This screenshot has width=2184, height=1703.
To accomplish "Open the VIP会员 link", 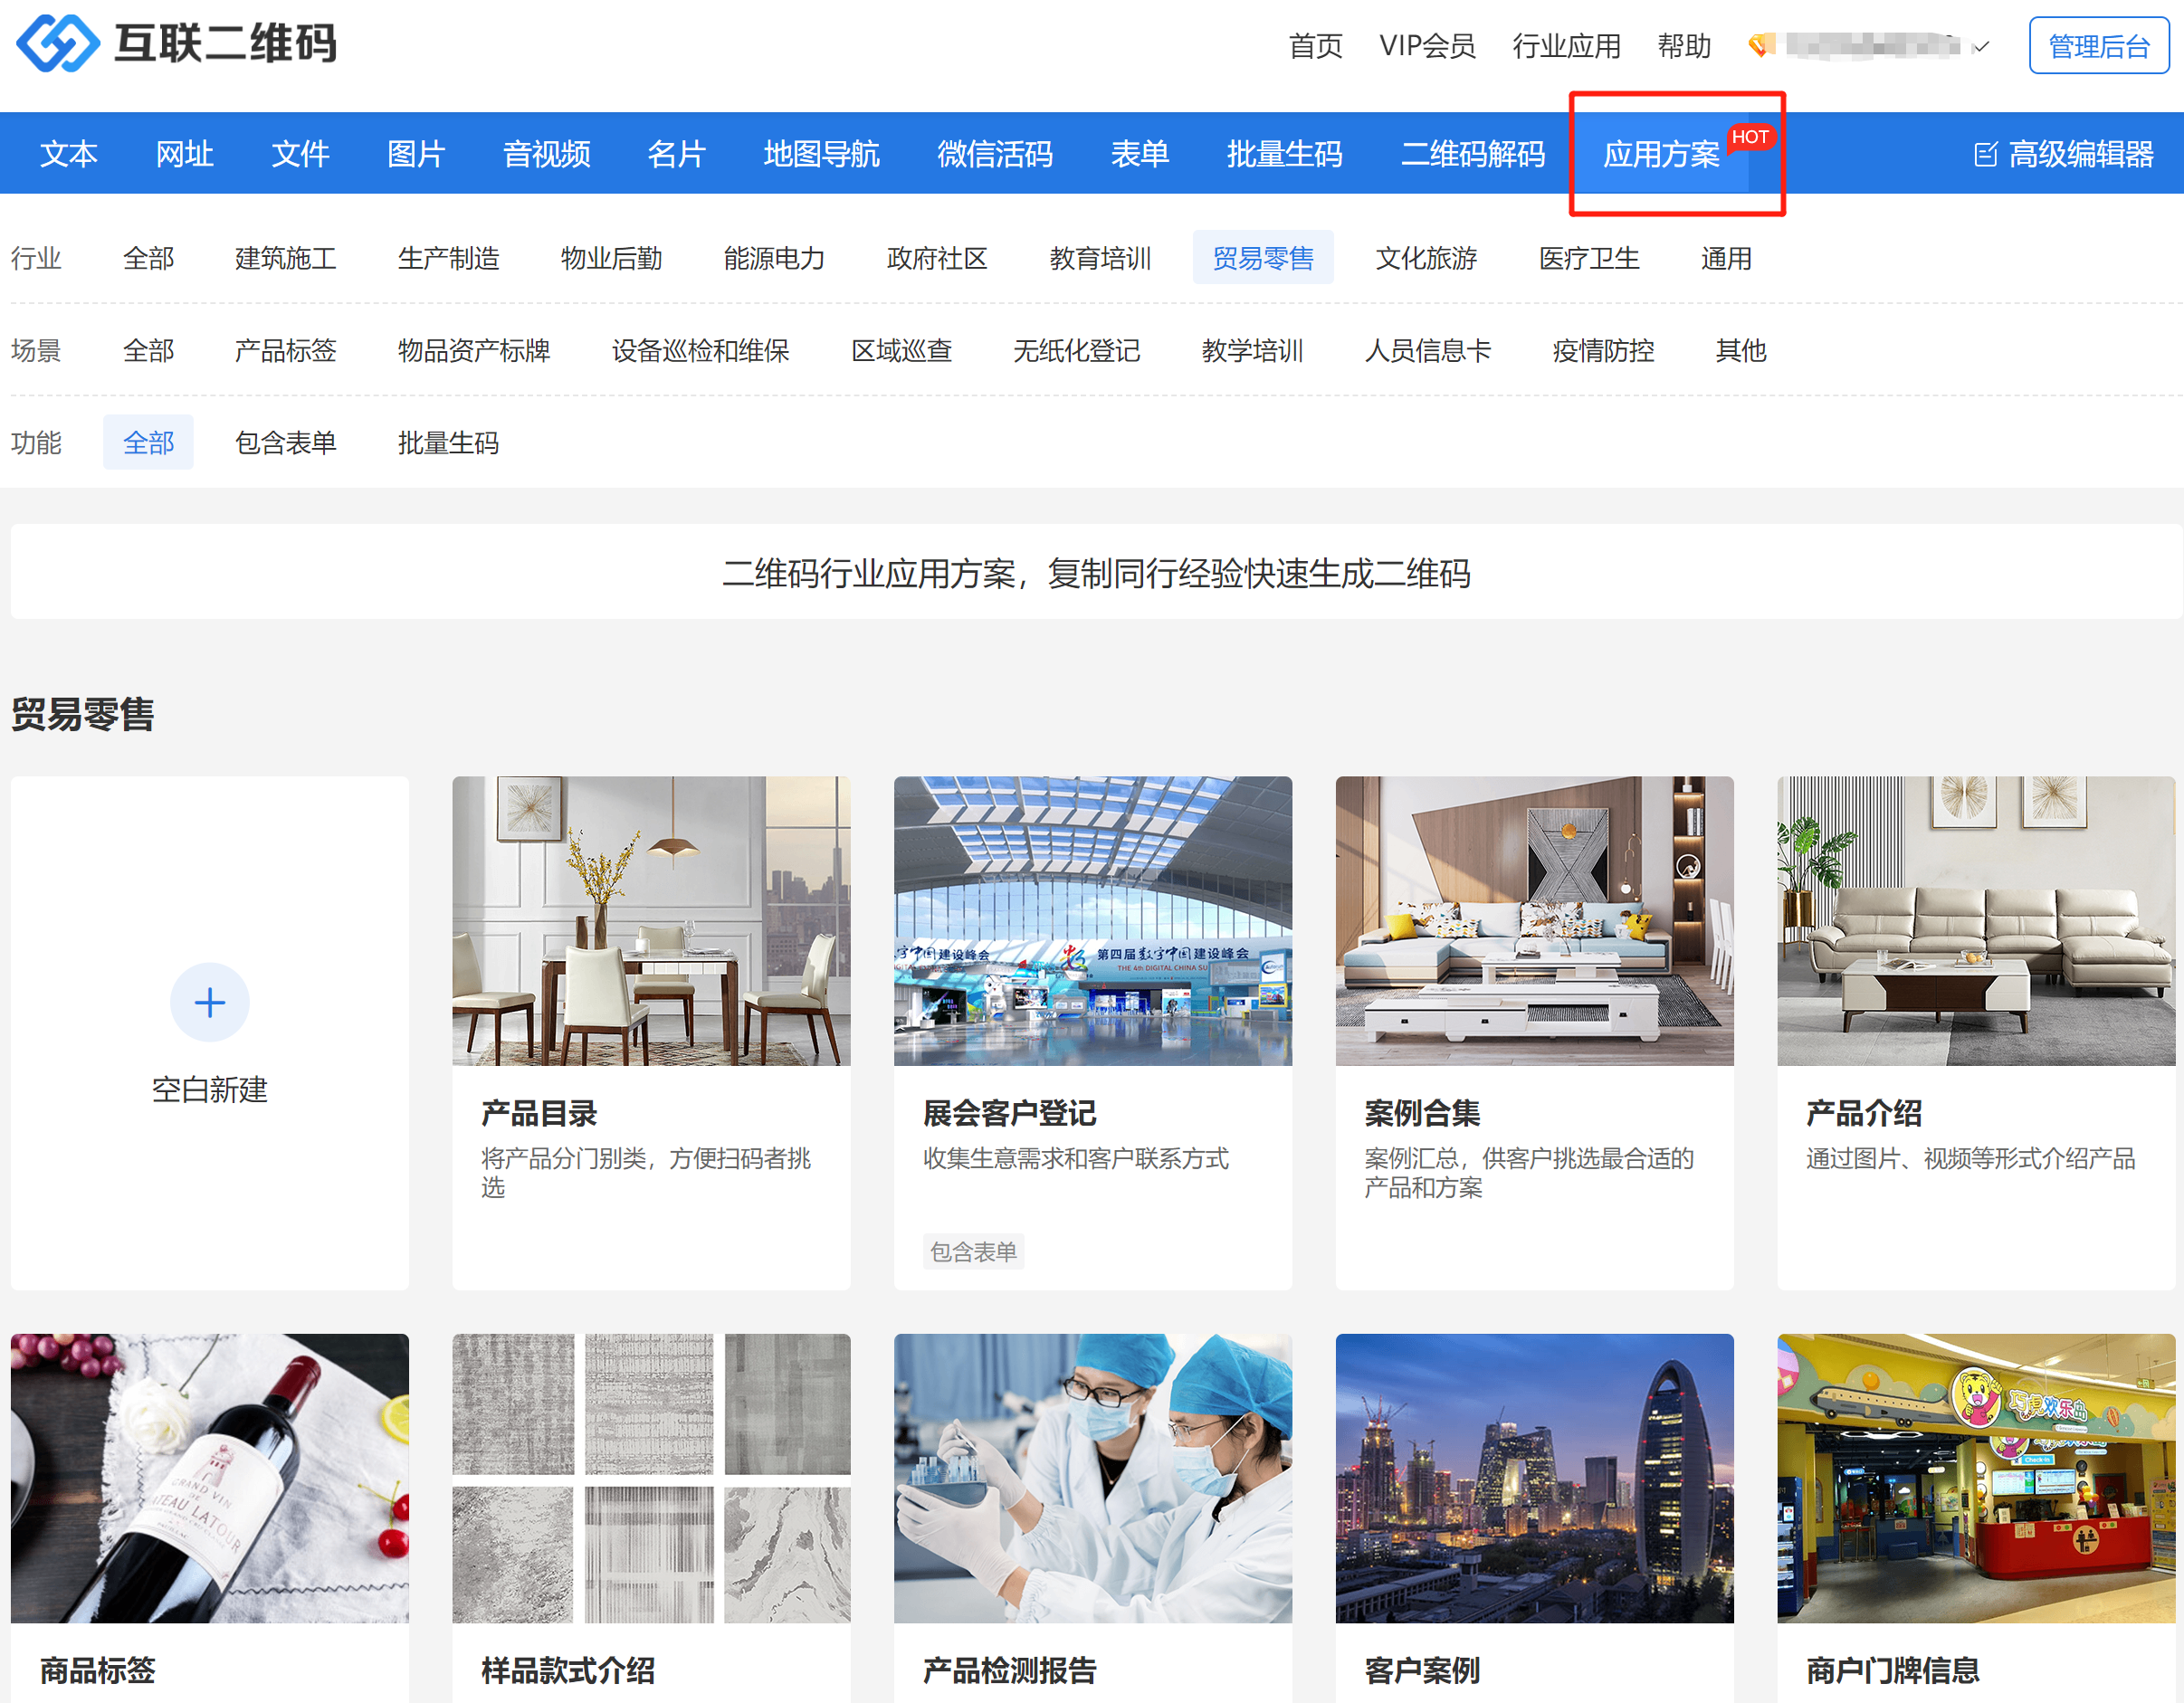I will tap(1427, 46).
